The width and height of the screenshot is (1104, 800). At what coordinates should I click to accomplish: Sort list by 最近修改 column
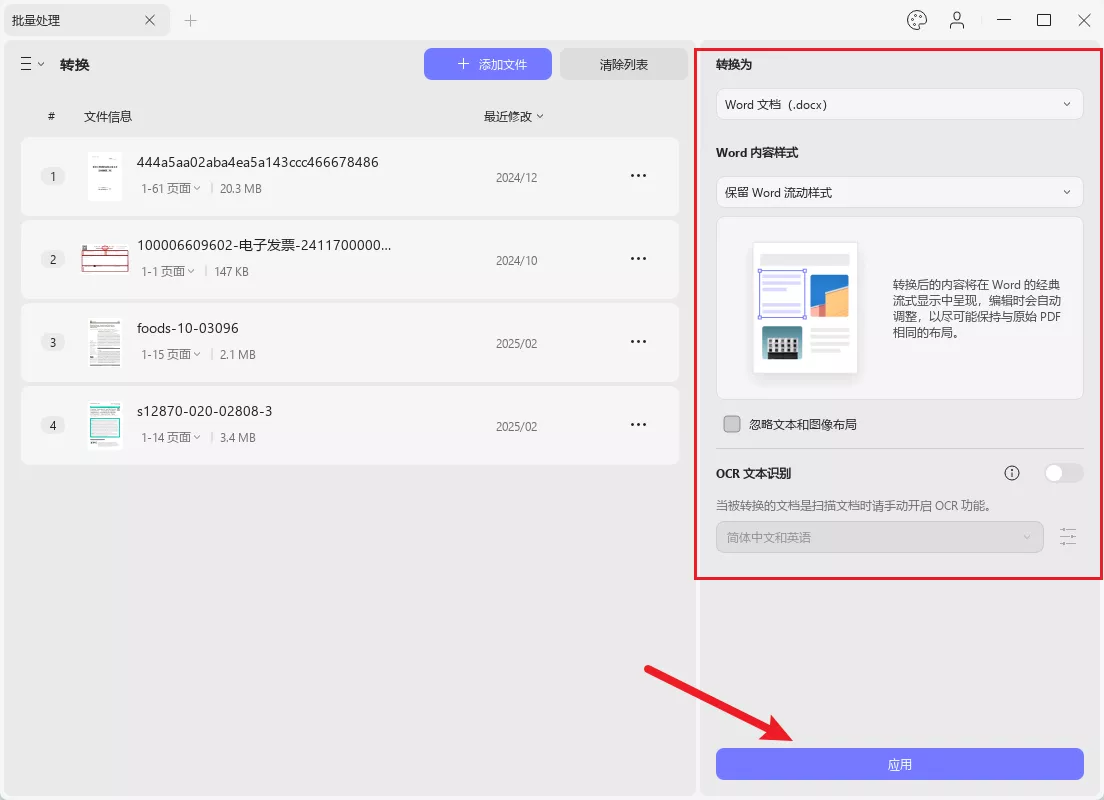513,116
